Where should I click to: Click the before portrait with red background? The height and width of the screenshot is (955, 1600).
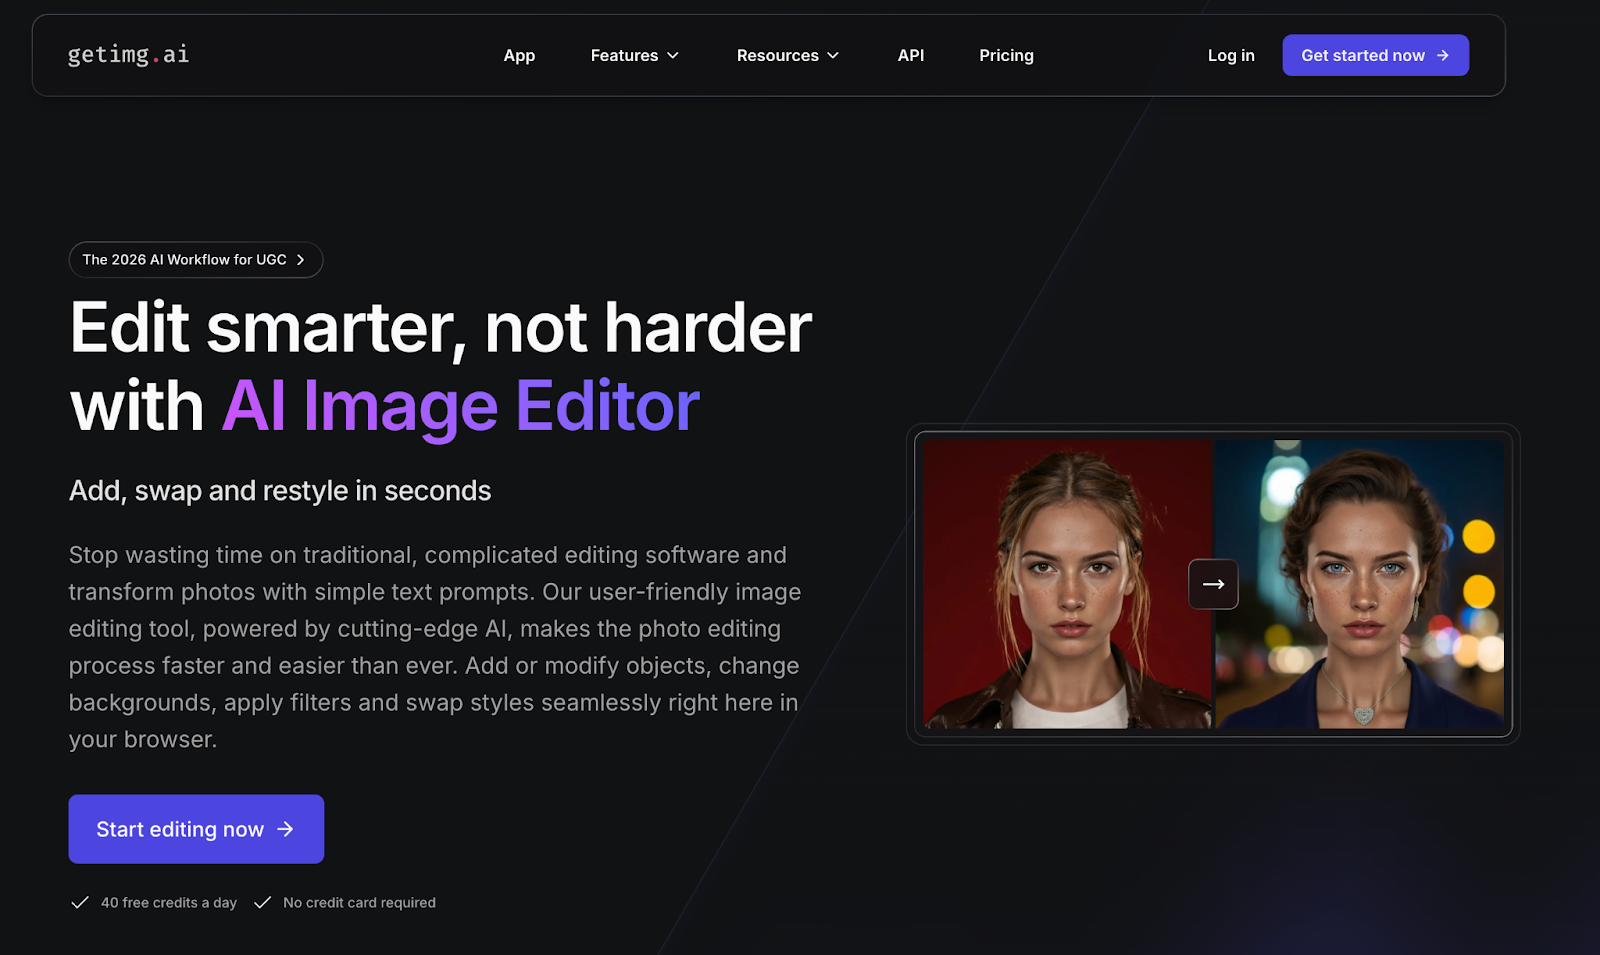(x=1066, y=584)
